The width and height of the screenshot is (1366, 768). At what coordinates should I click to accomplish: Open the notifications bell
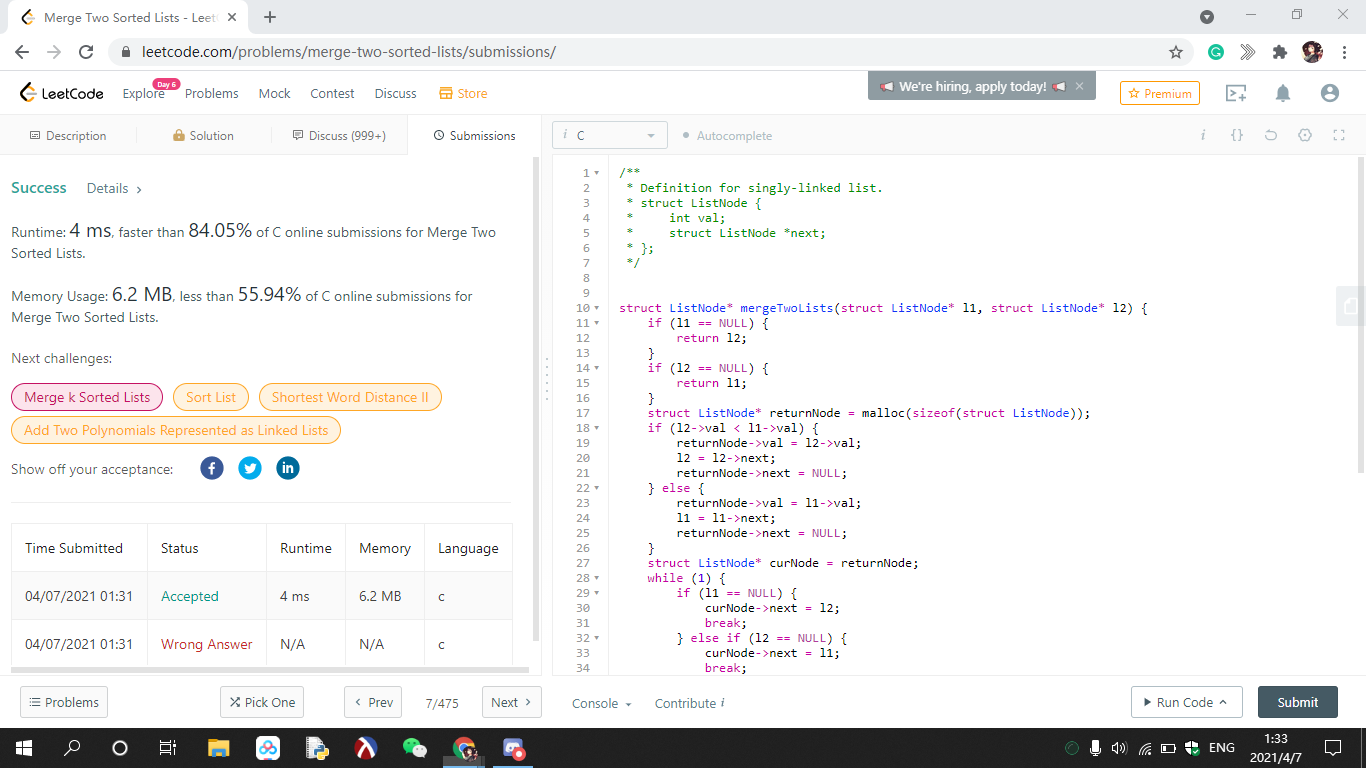(x=1283, y=93)
